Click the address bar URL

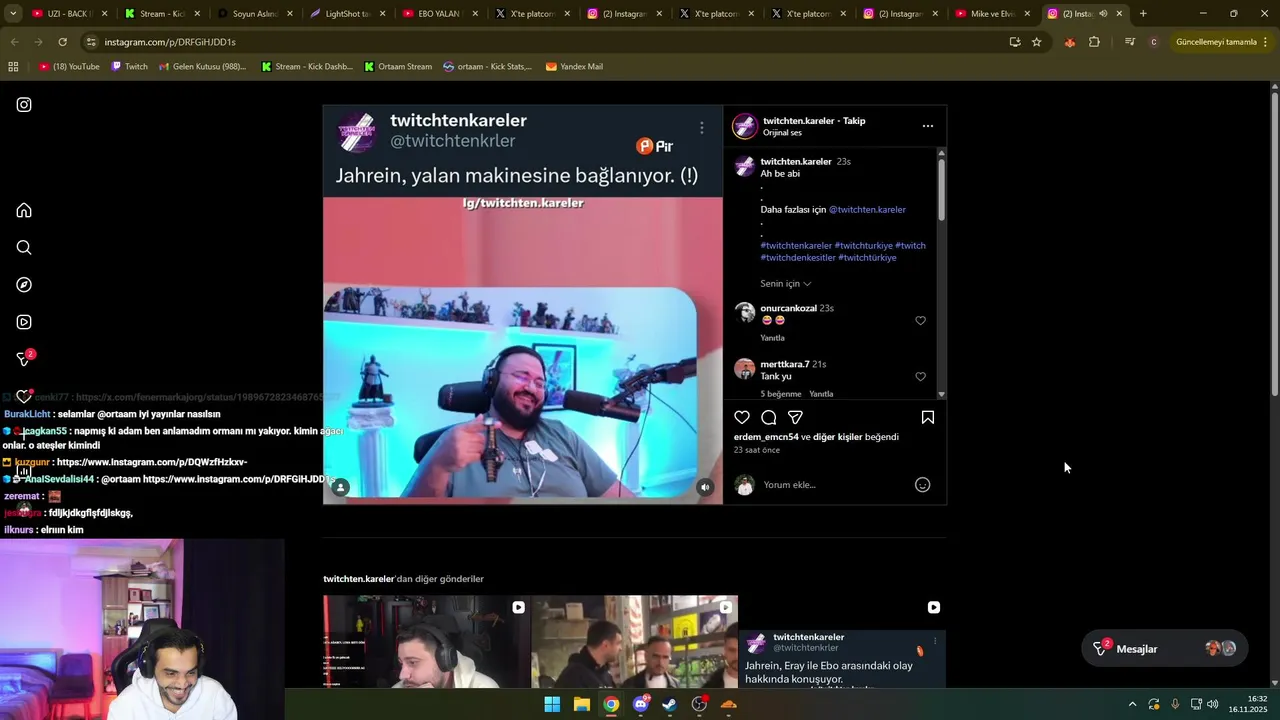pyautogui.click(x=170, y=42)
